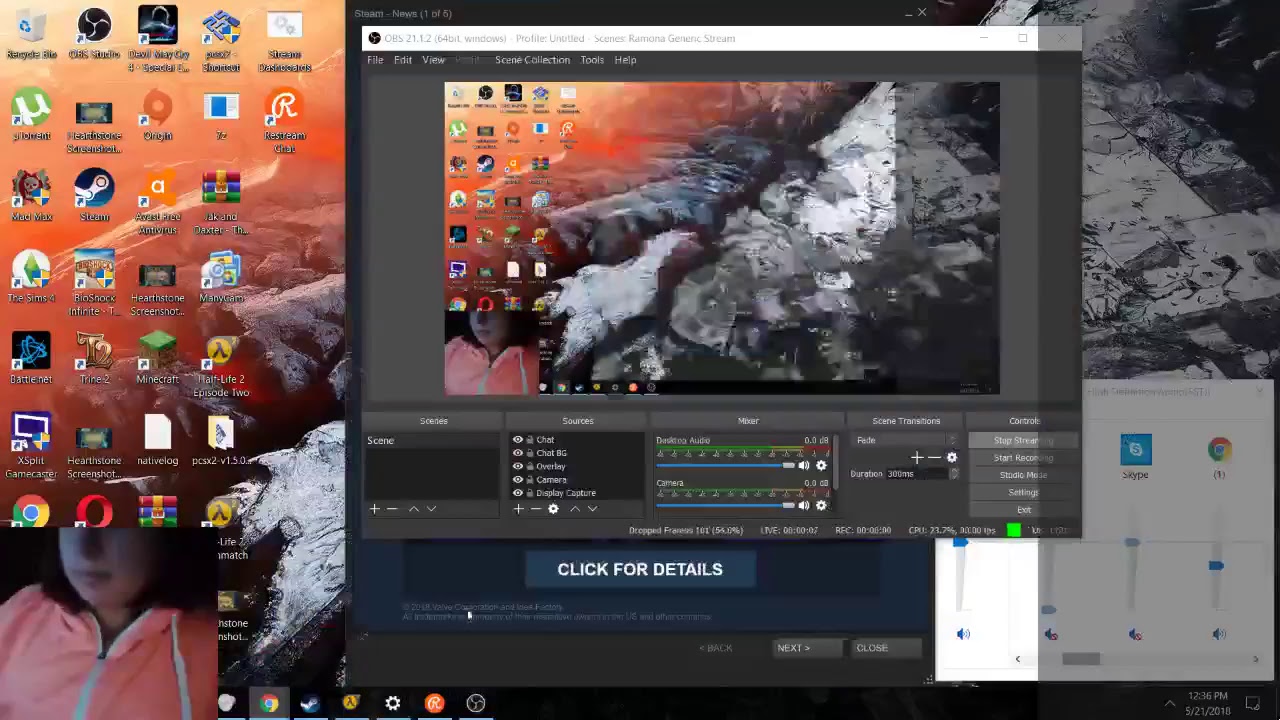Launch Battle.net desktop icon
The image size is (1280, 720).
pos(31,358)
